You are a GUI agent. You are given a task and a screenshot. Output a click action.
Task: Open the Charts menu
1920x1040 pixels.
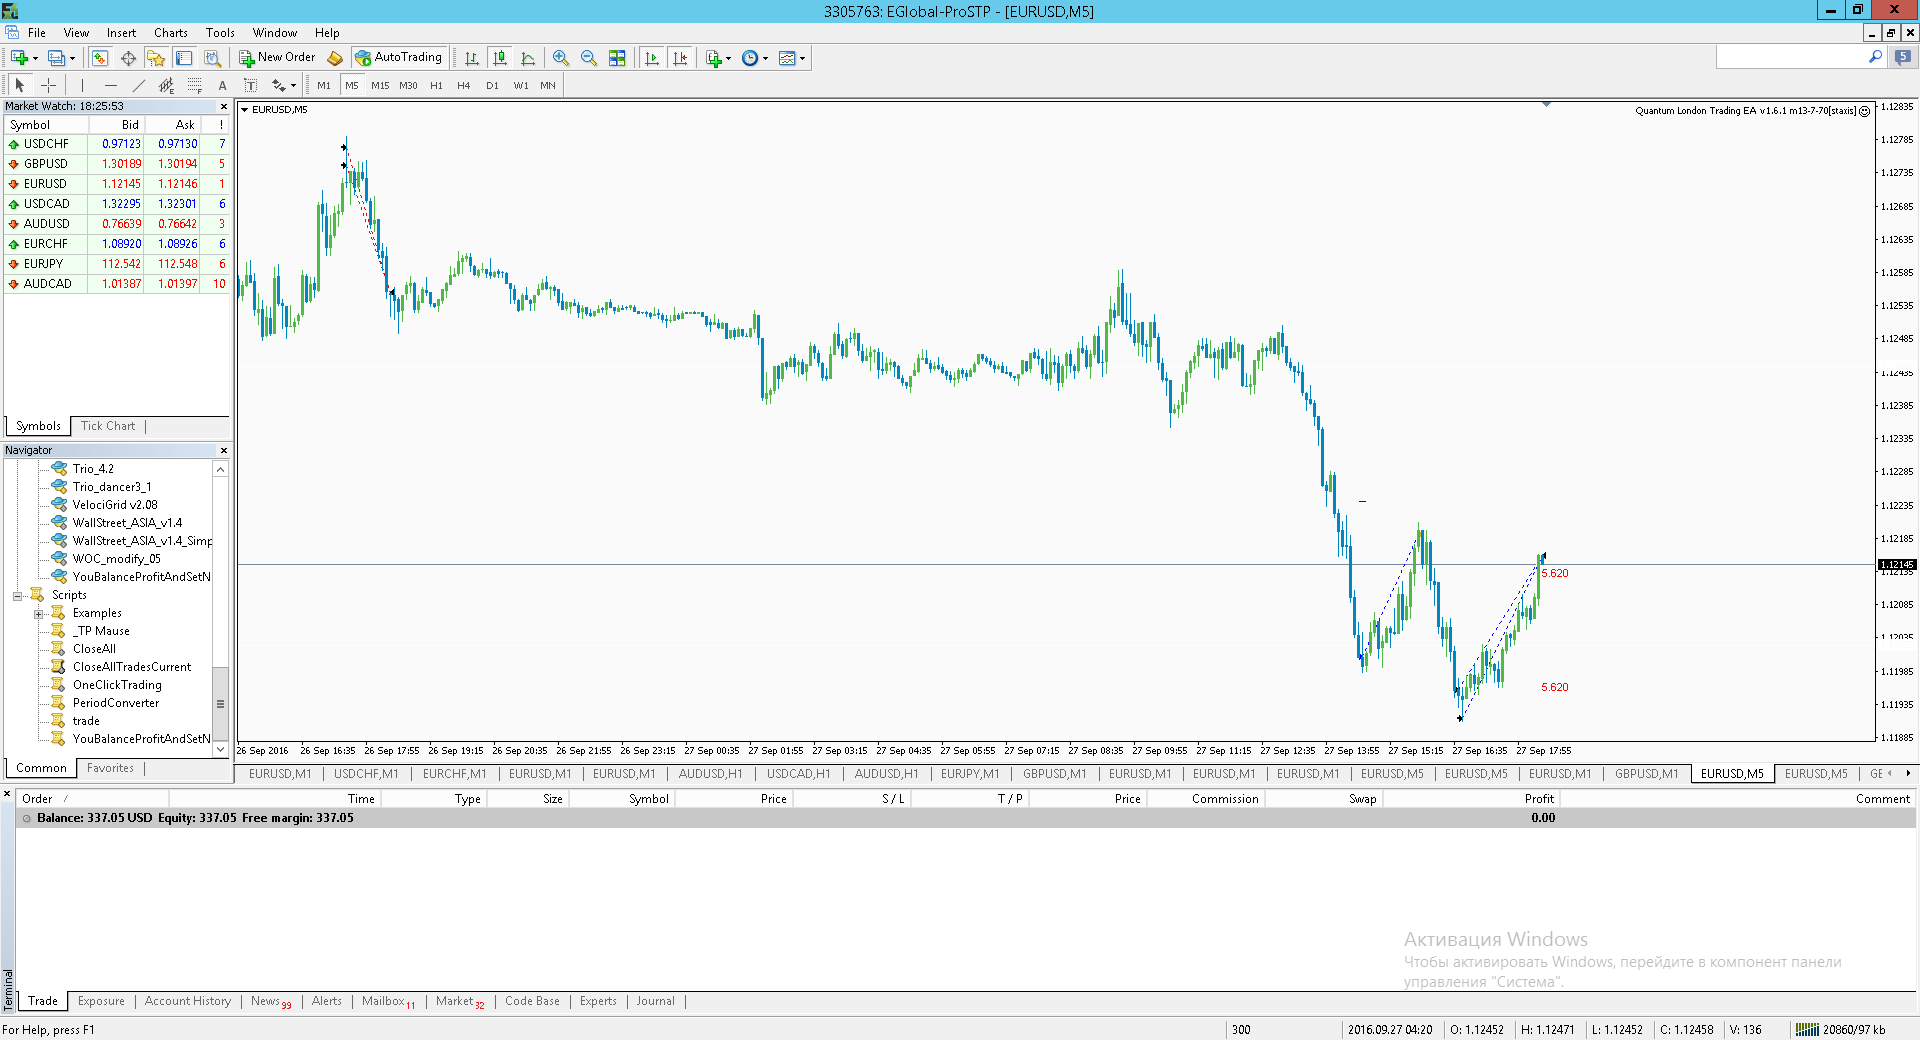click(x=171, y=33)
